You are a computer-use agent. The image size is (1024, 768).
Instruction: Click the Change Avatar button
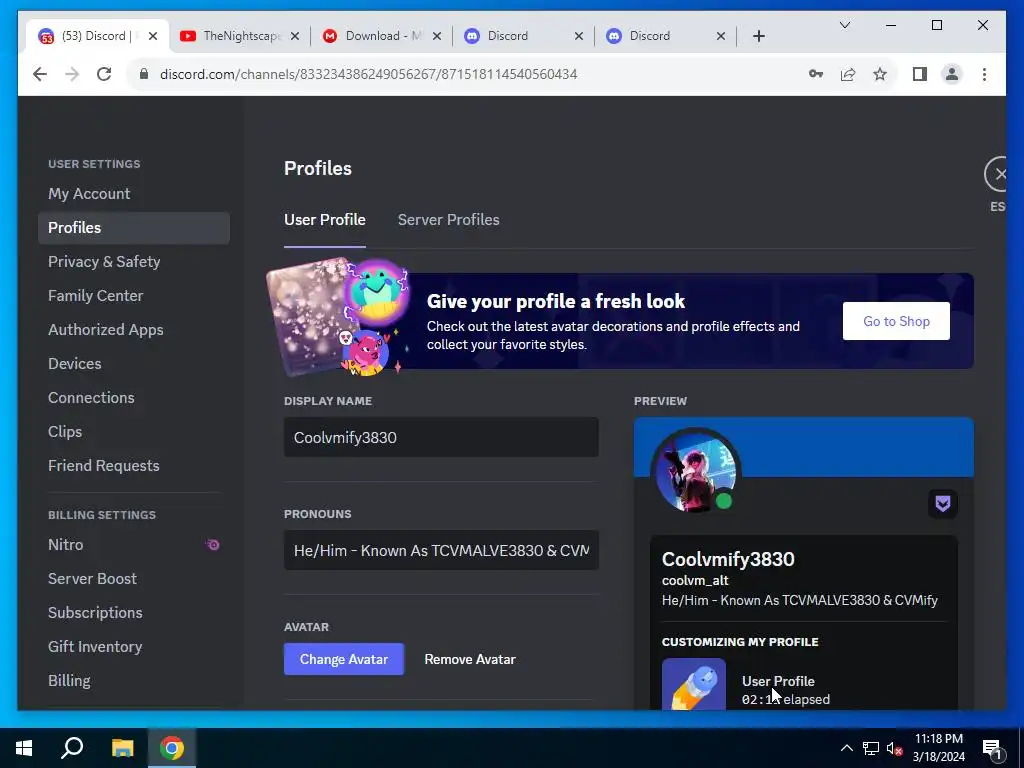344,660
